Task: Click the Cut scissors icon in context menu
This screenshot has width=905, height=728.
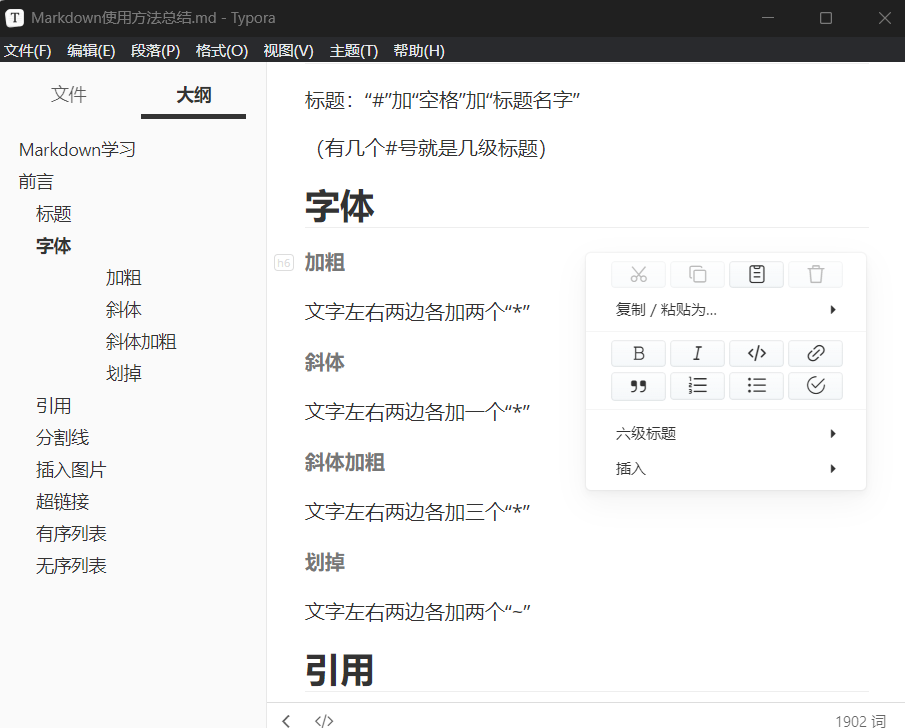Action: (638, 274)
